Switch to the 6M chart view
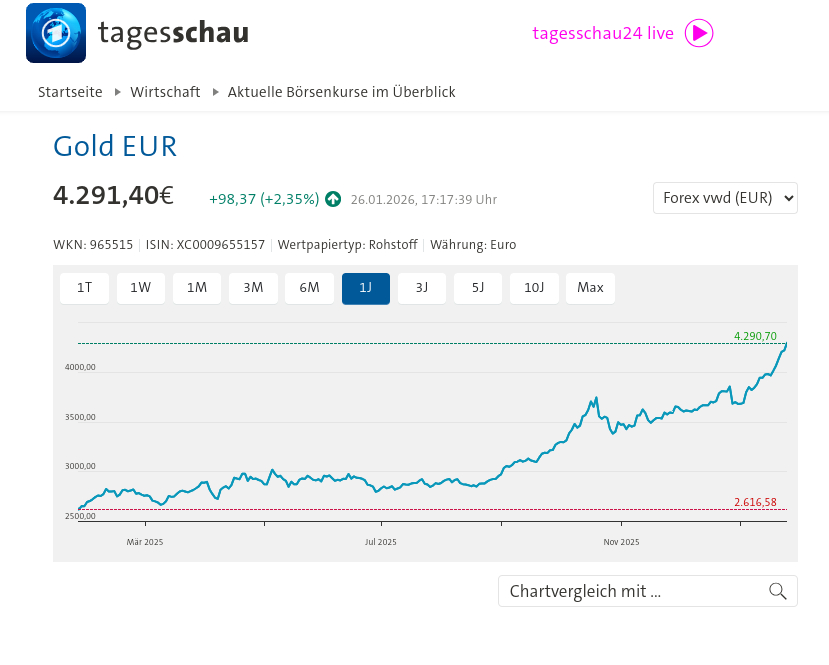This screenshot has width=829, height=665. 309,288
